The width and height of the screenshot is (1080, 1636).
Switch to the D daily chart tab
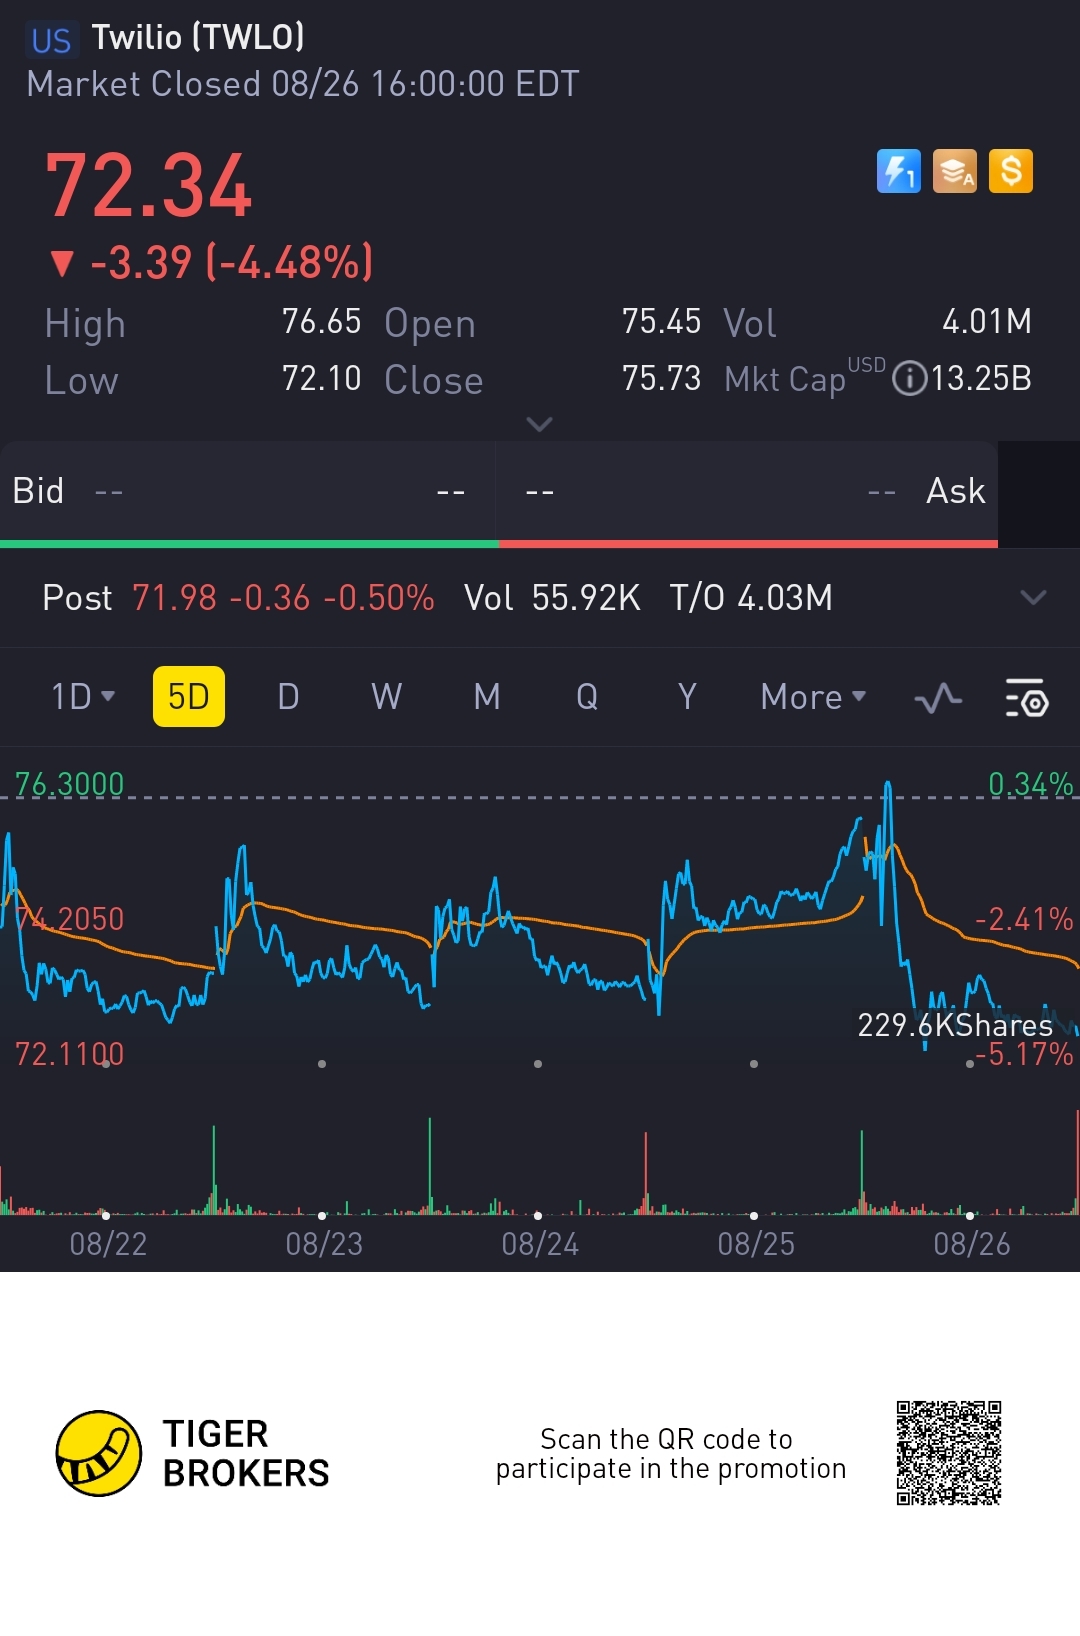288,697
